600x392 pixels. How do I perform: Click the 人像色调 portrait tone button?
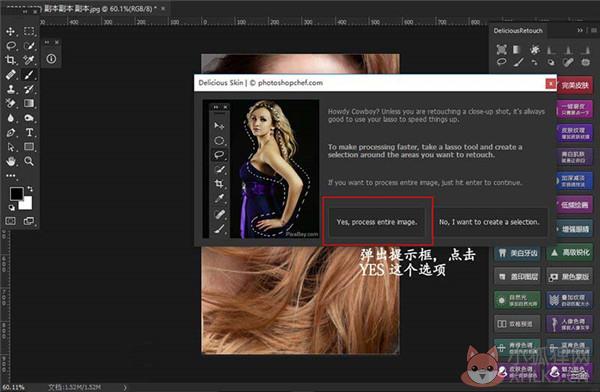pos(570,324)
